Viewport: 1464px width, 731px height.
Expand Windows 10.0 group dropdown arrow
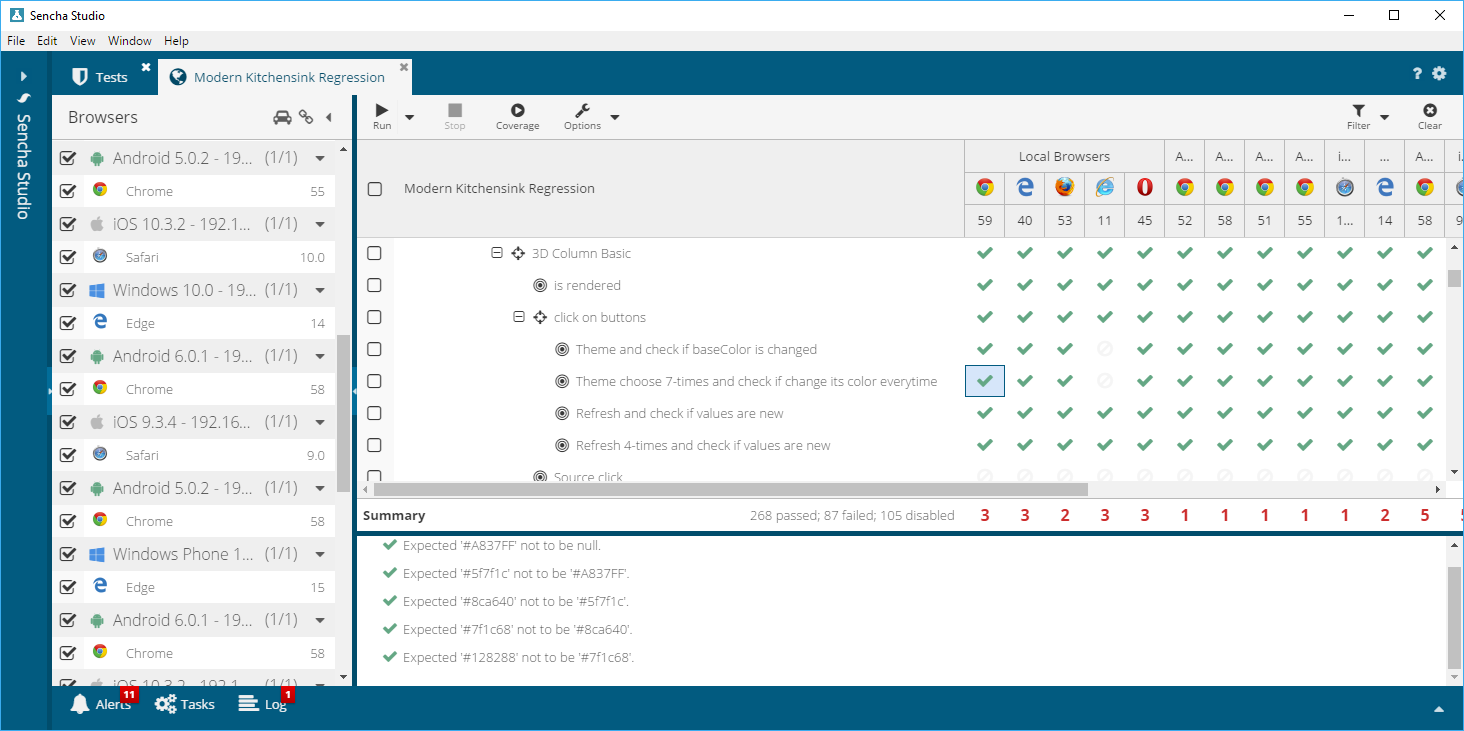(320, 291)
